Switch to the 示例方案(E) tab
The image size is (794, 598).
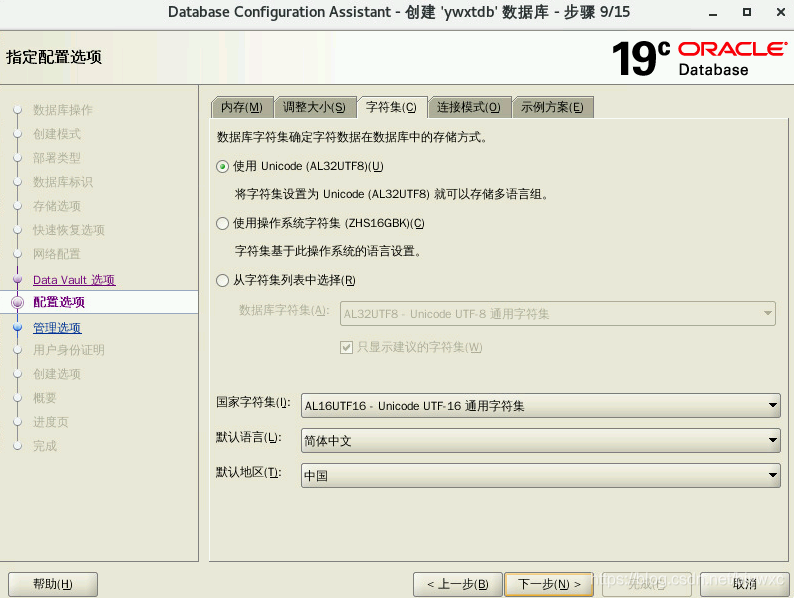[552, 107]
